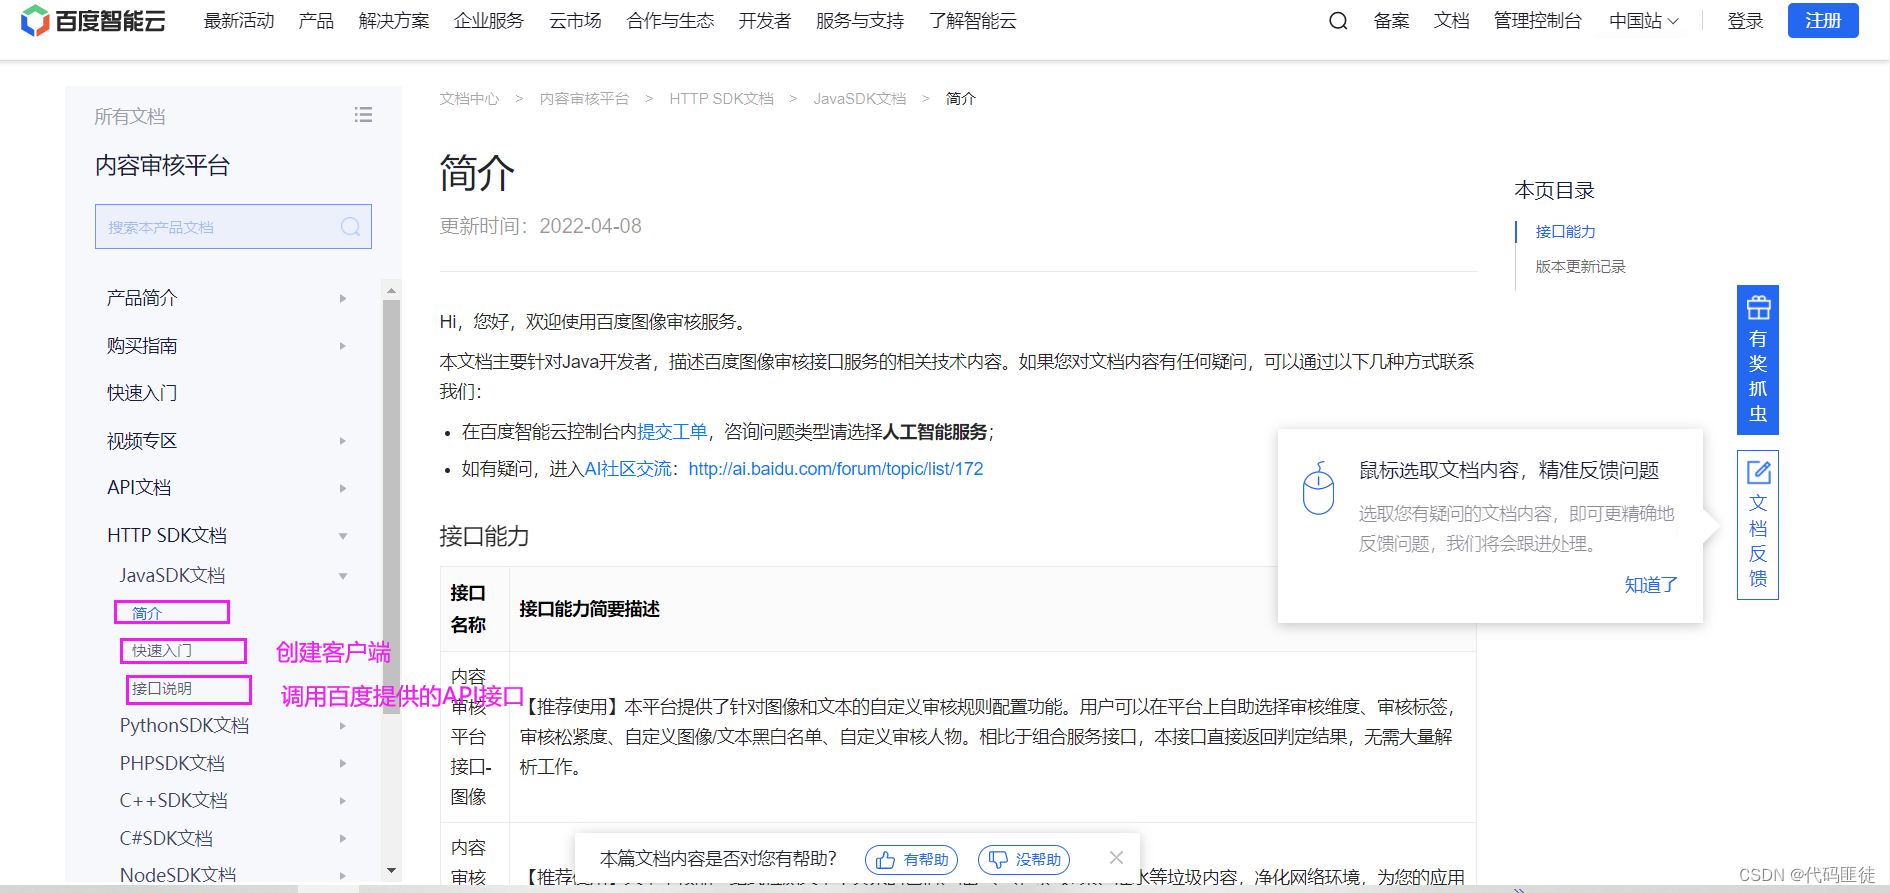1890x893 pixels.
Task: Click the 提交工单 link
Action: click(x=672, y=432)
